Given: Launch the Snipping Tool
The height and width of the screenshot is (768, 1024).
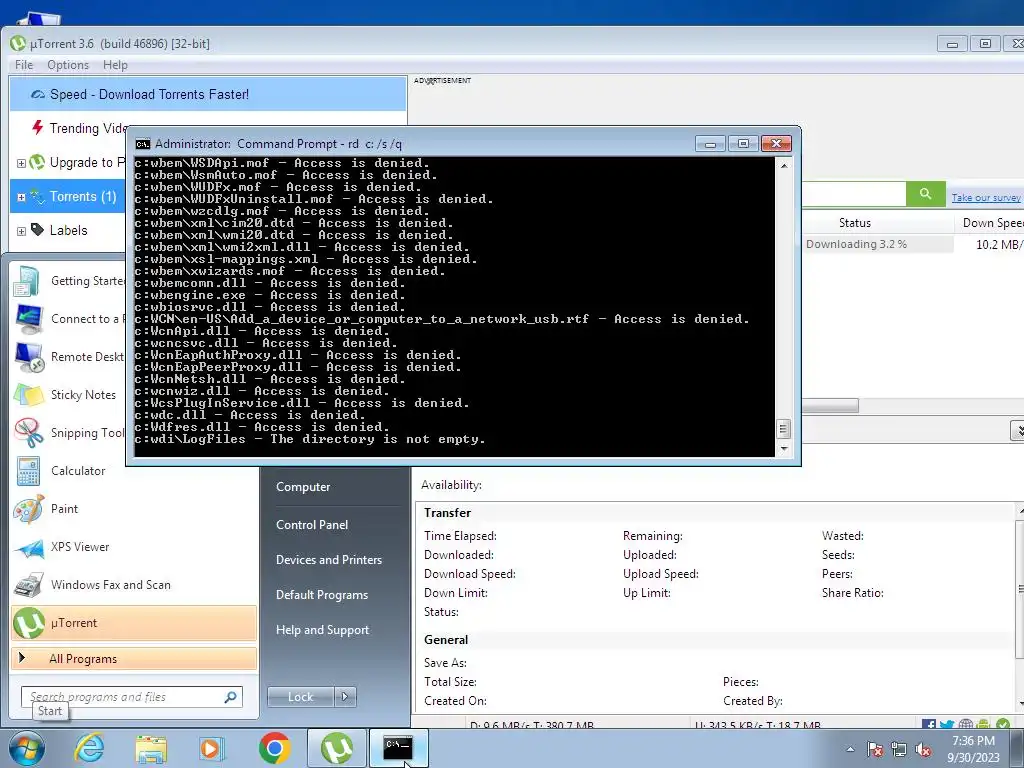Looking at the screenshot, I should [69, 432].
